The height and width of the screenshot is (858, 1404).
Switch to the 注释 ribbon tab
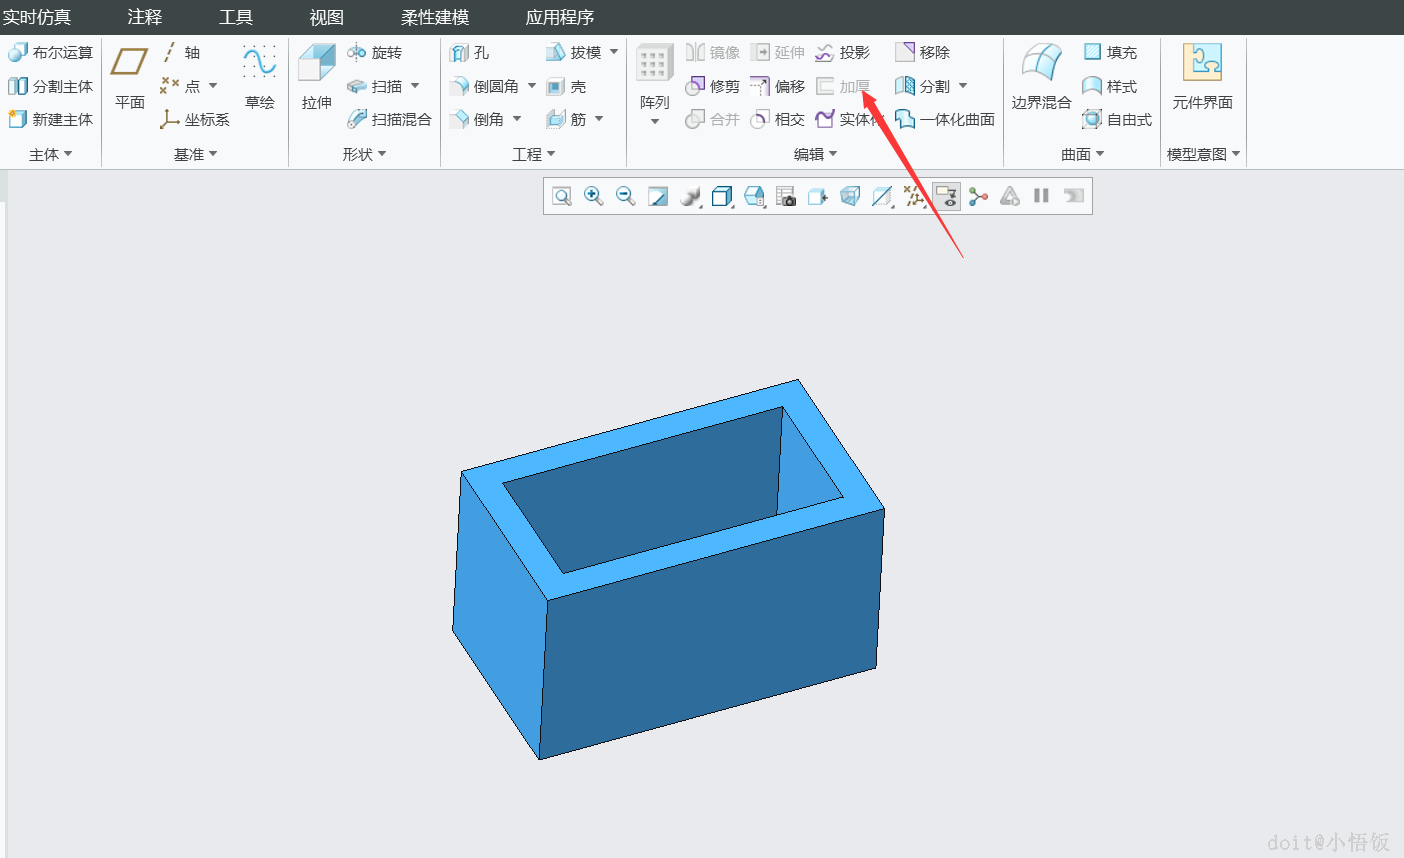click(x=145, y=17)
